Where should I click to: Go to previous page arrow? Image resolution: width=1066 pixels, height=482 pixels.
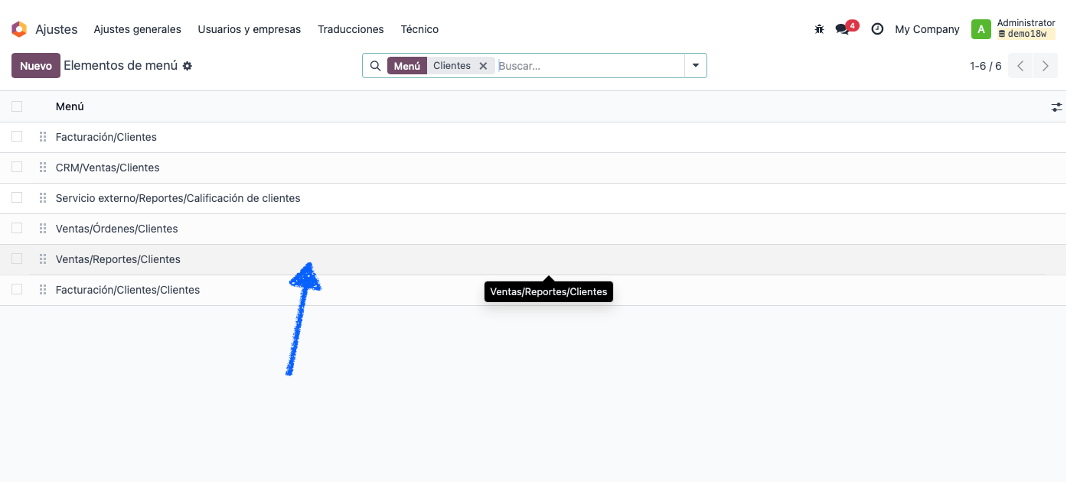coord(1020,66)
